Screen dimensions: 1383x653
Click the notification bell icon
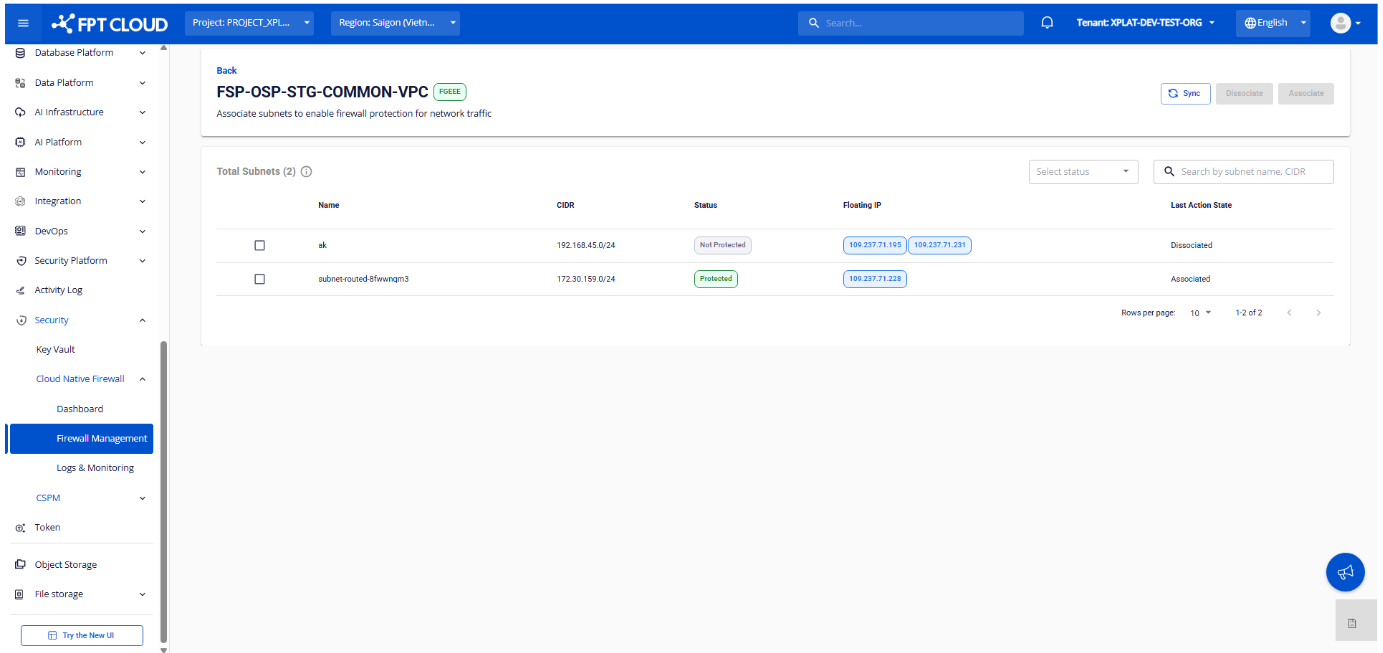[1047, 23]
